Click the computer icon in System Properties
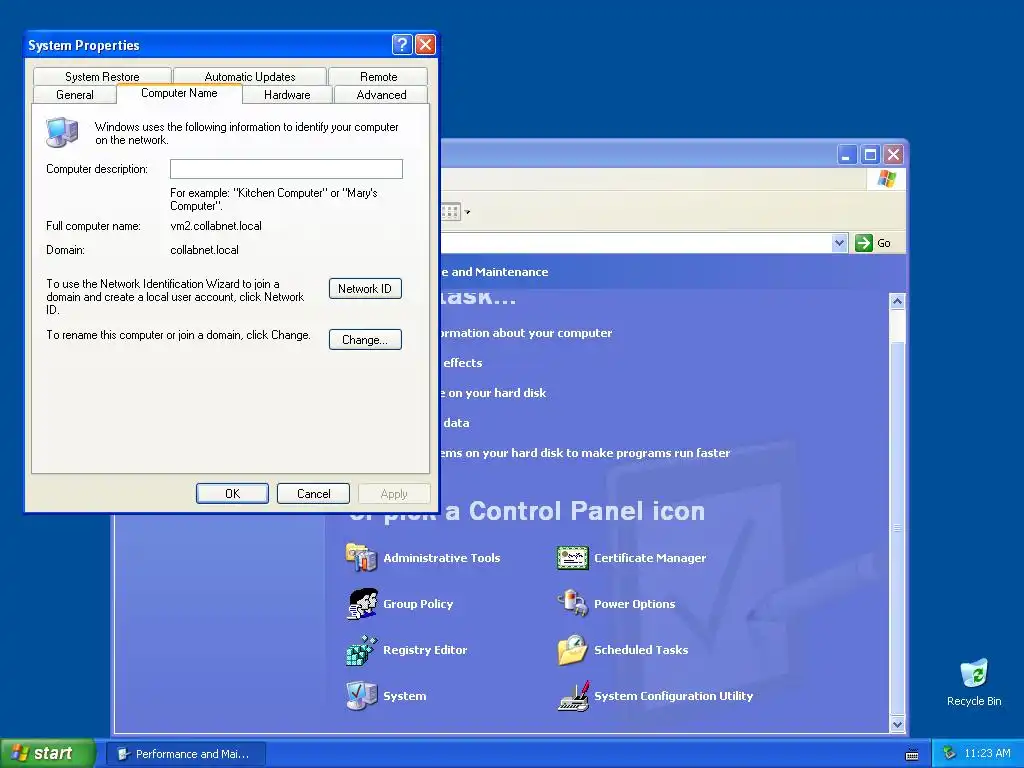The image size is (1024, 768). coord(62,132)
